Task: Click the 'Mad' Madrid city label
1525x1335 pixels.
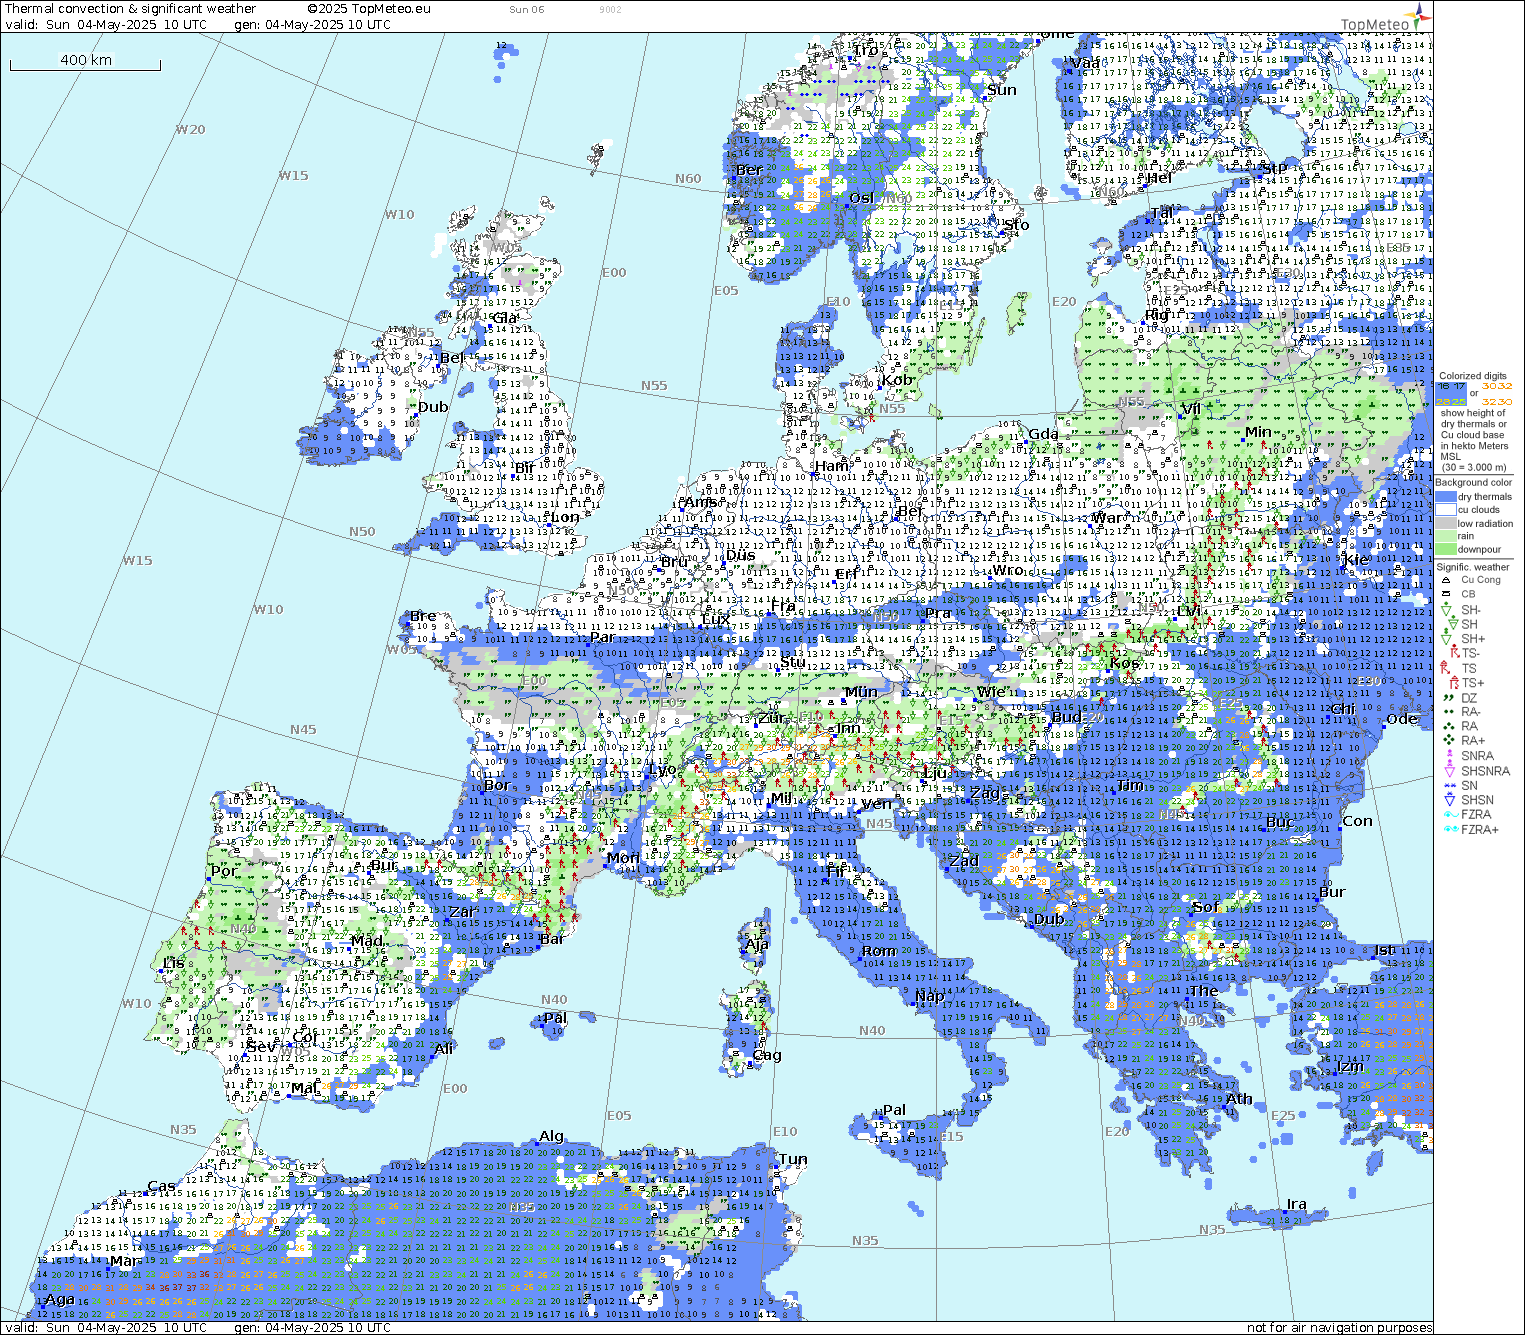Action: pos(366,941)
